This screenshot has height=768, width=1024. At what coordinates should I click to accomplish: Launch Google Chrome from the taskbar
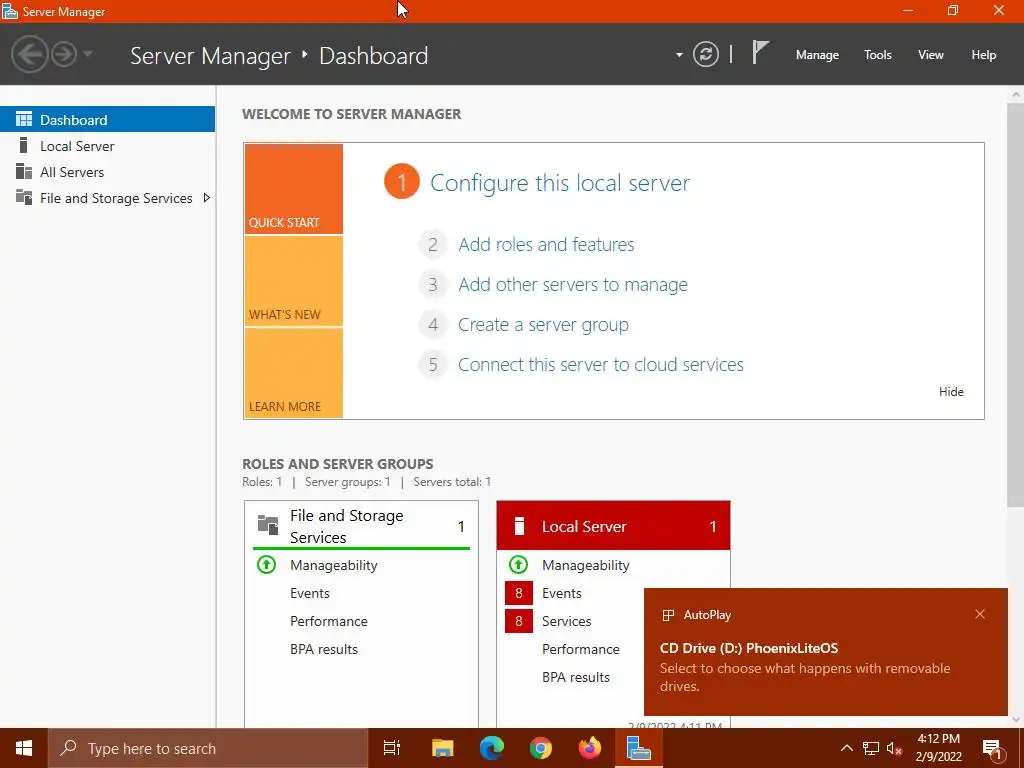(541, 748)
